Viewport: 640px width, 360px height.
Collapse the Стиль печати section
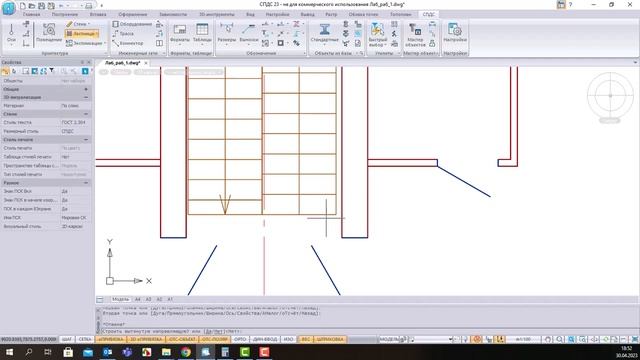[x=86, y=140]
